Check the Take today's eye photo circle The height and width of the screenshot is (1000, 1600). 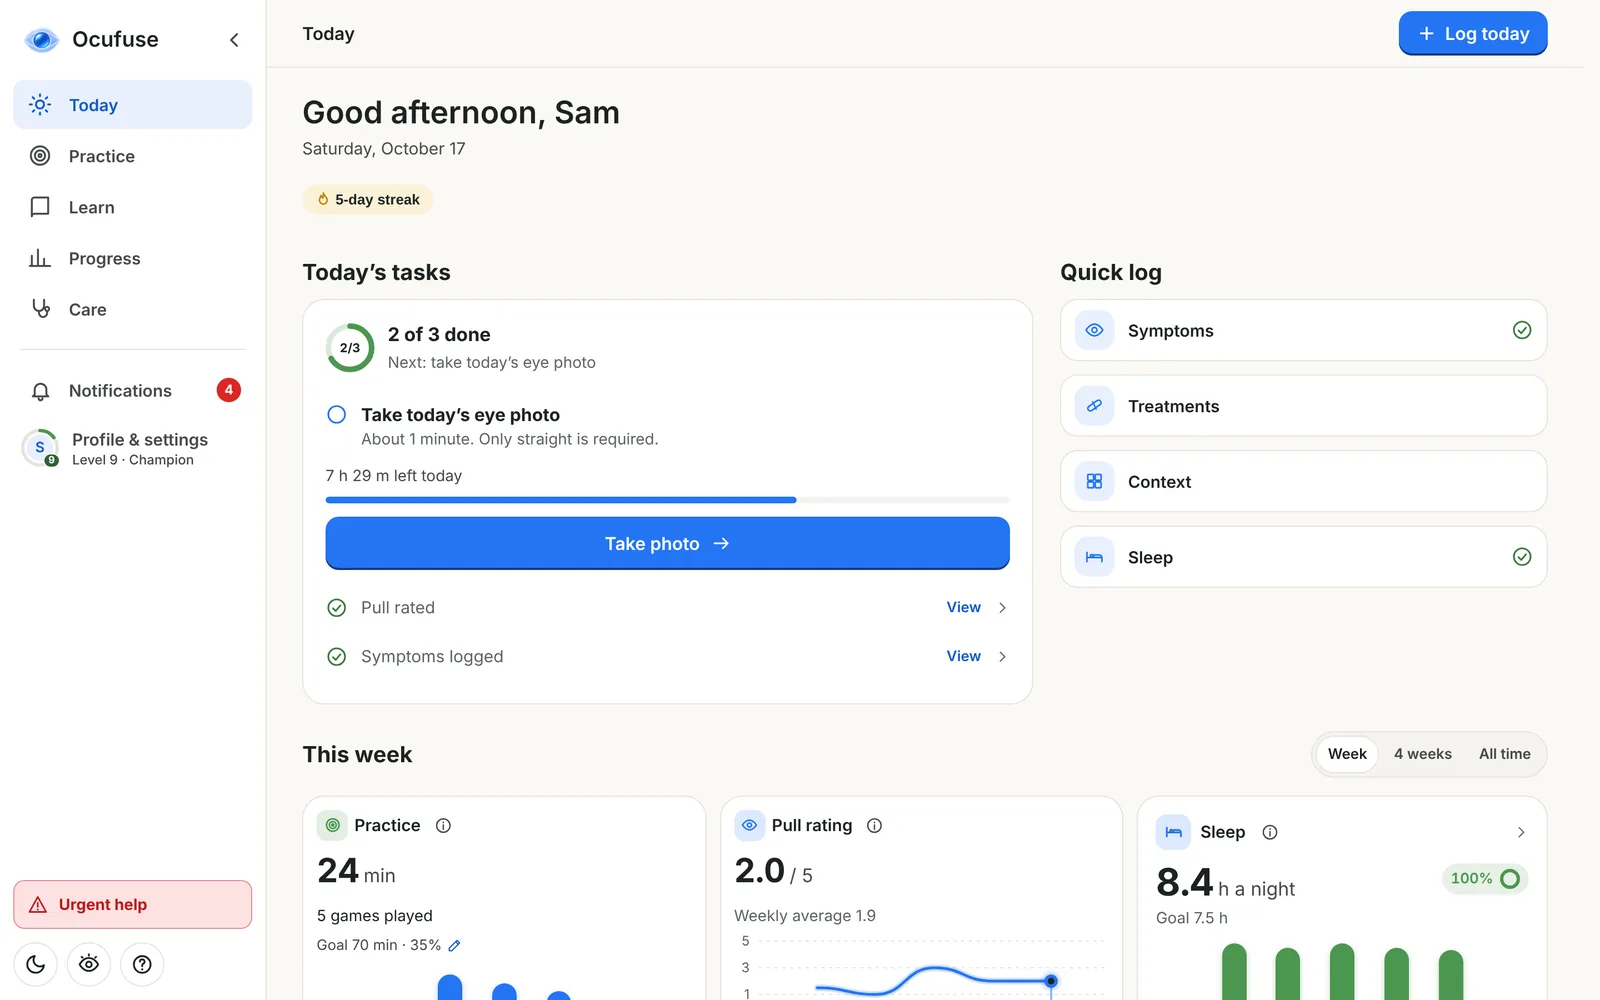pos(337,414)
